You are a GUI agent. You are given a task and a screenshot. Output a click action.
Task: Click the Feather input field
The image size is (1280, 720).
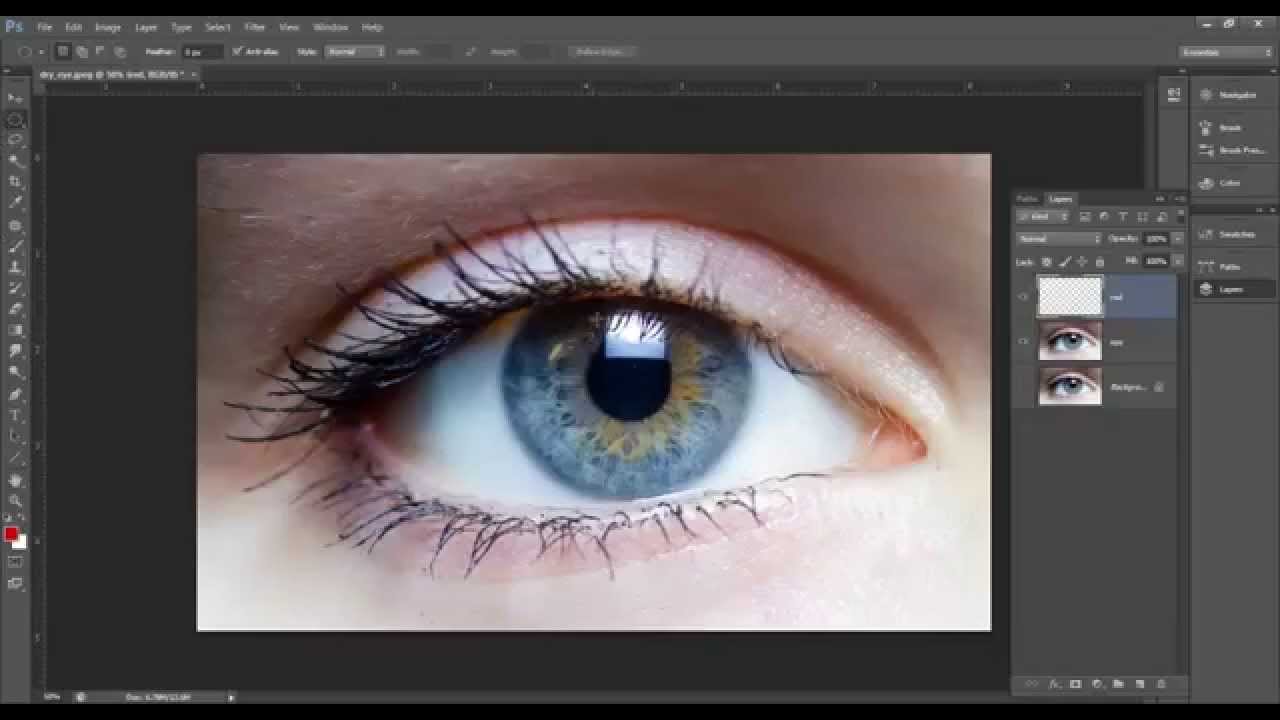click(200, 51)
